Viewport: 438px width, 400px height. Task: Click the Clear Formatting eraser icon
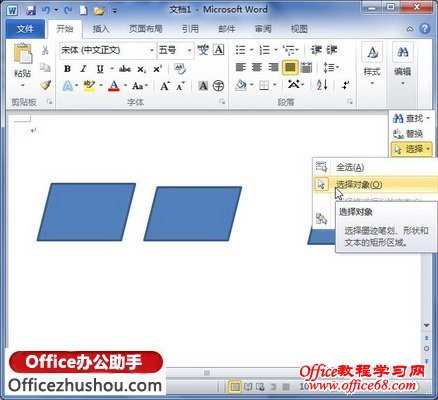pos(180,69)
